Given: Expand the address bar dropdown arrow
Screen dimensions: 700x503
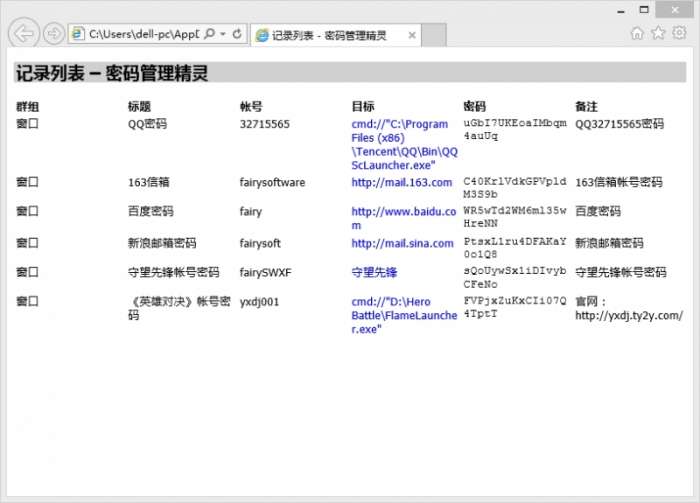Looking at the screenshot, I should (222, 34).
